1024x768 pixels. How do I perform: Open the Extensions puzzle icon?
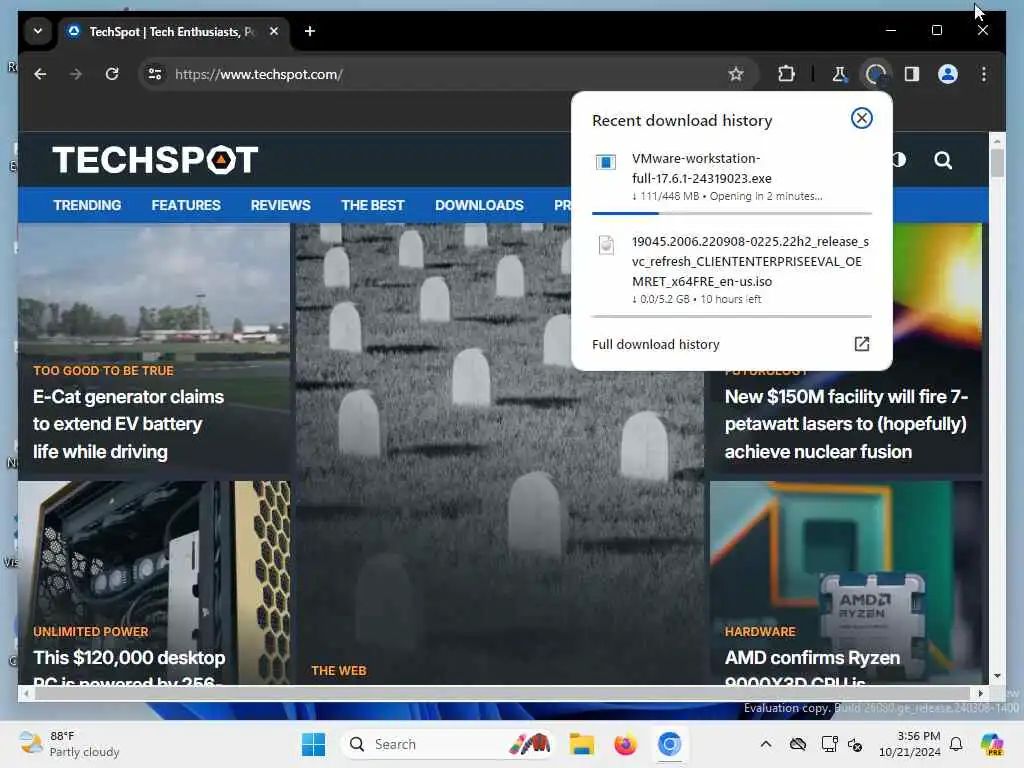pos(786,74)
